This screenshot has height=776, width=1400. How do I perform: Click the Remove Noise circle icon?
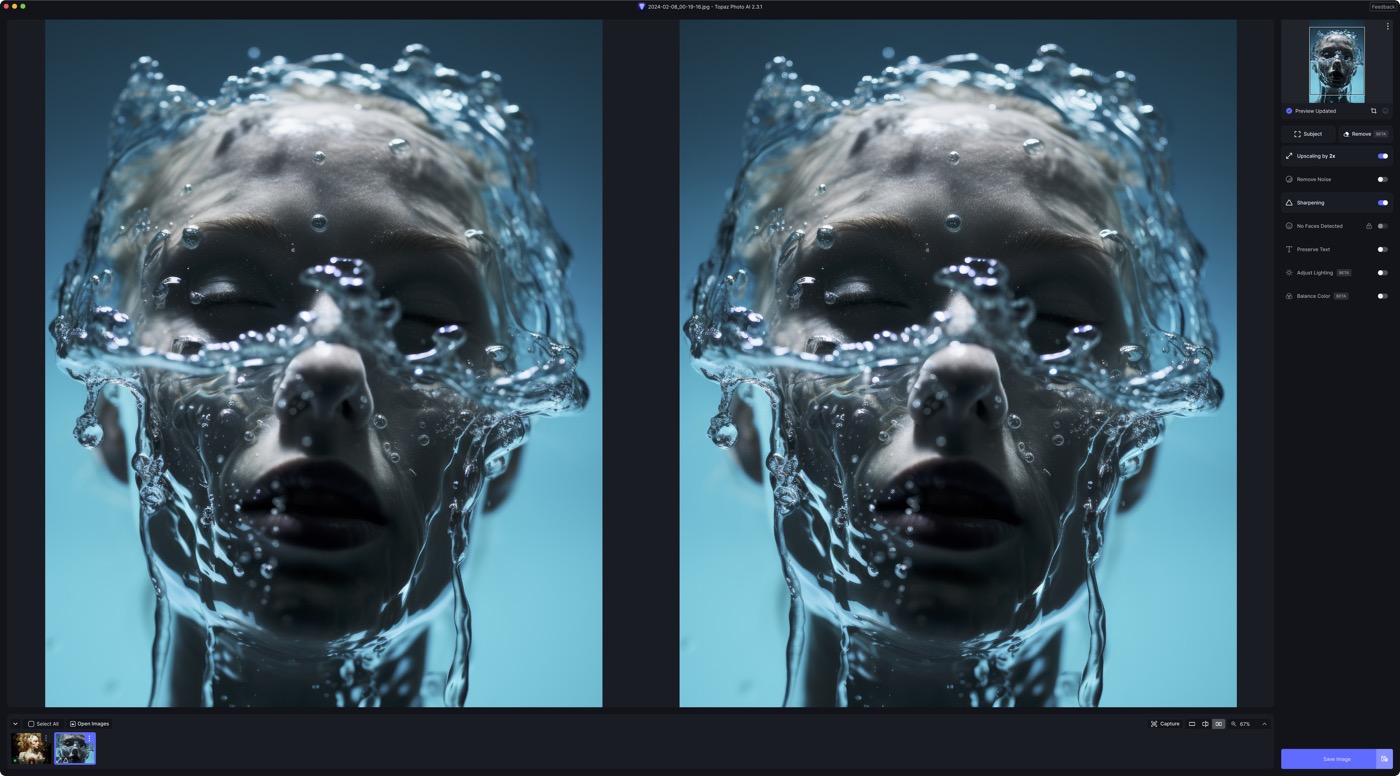coord(1289,179)
